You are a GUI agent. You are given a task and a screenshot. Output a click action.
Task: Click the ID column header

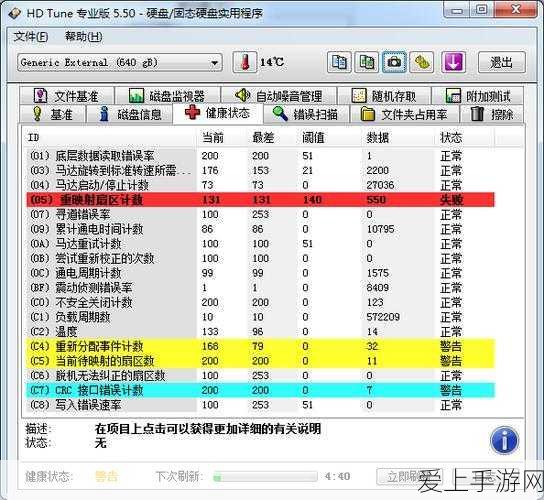111,138
